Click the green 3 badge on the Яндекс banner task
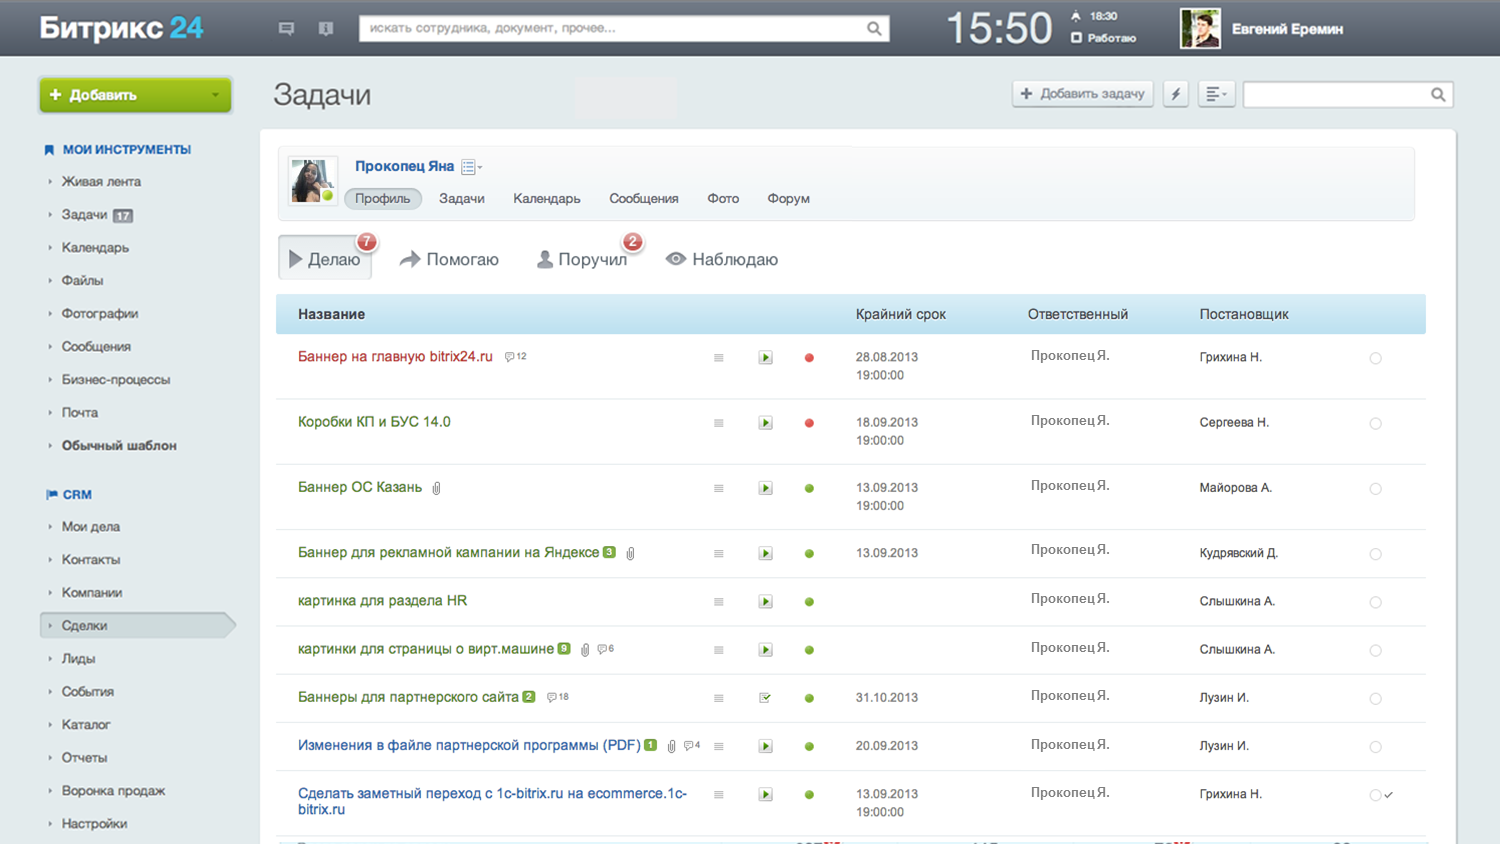 pos(609,552)
